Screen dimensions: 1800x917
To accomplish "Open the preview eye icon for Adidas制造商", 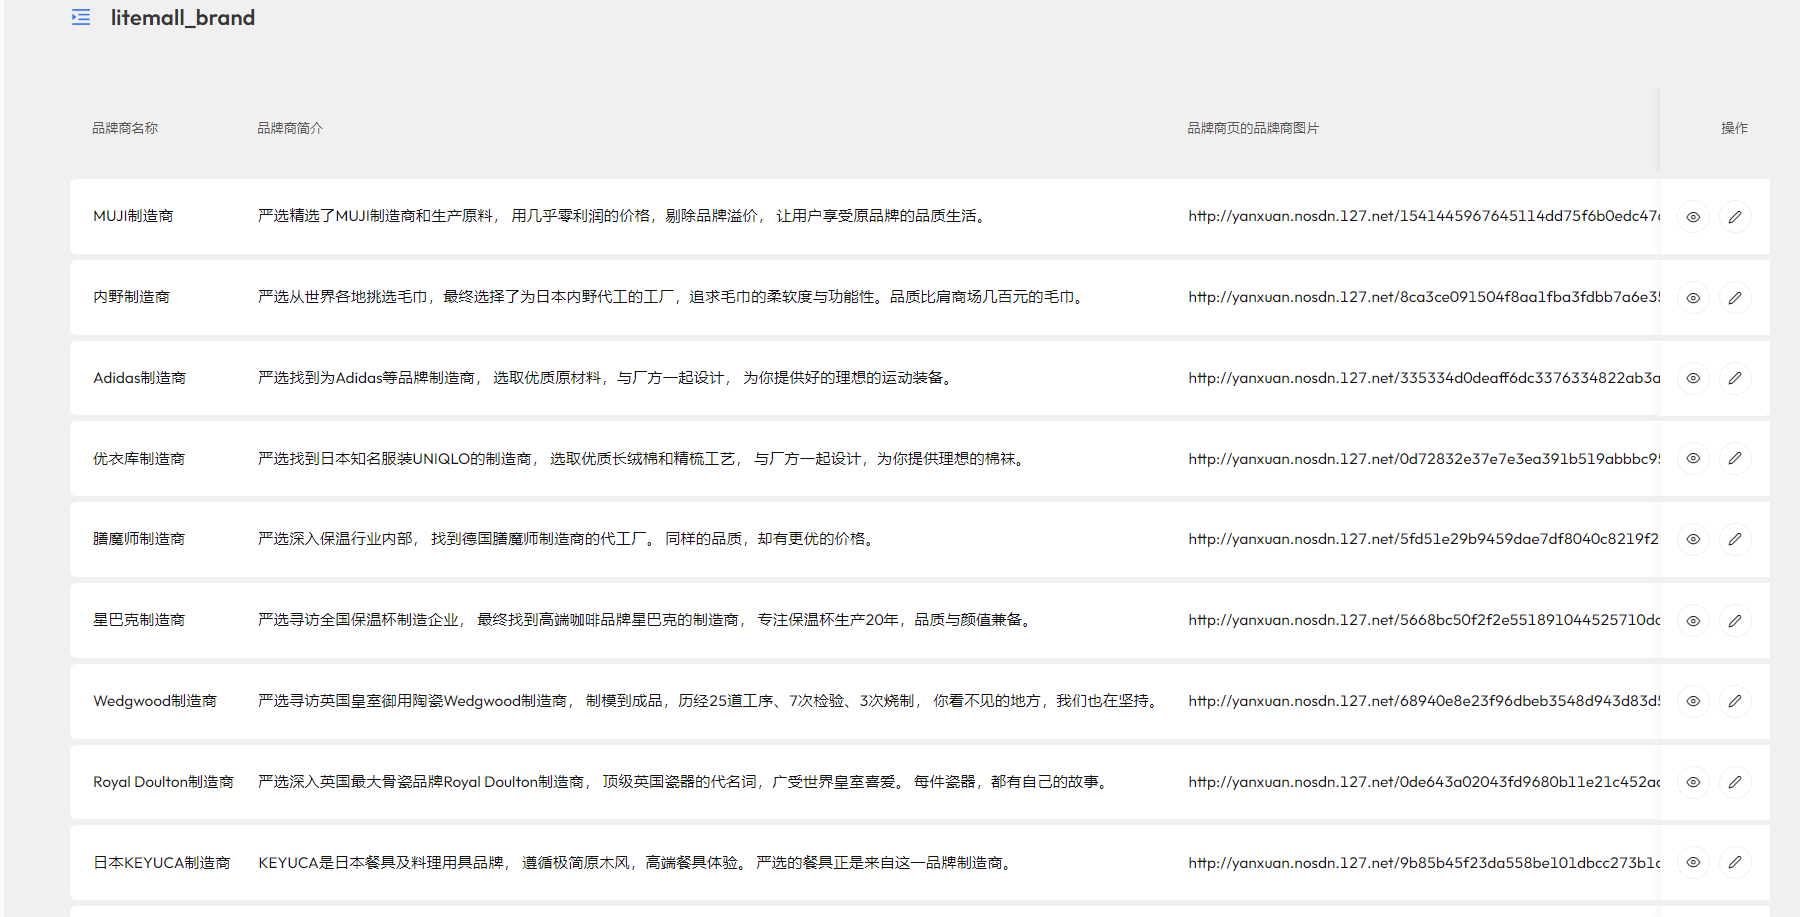I will (x=1694, y=378).
